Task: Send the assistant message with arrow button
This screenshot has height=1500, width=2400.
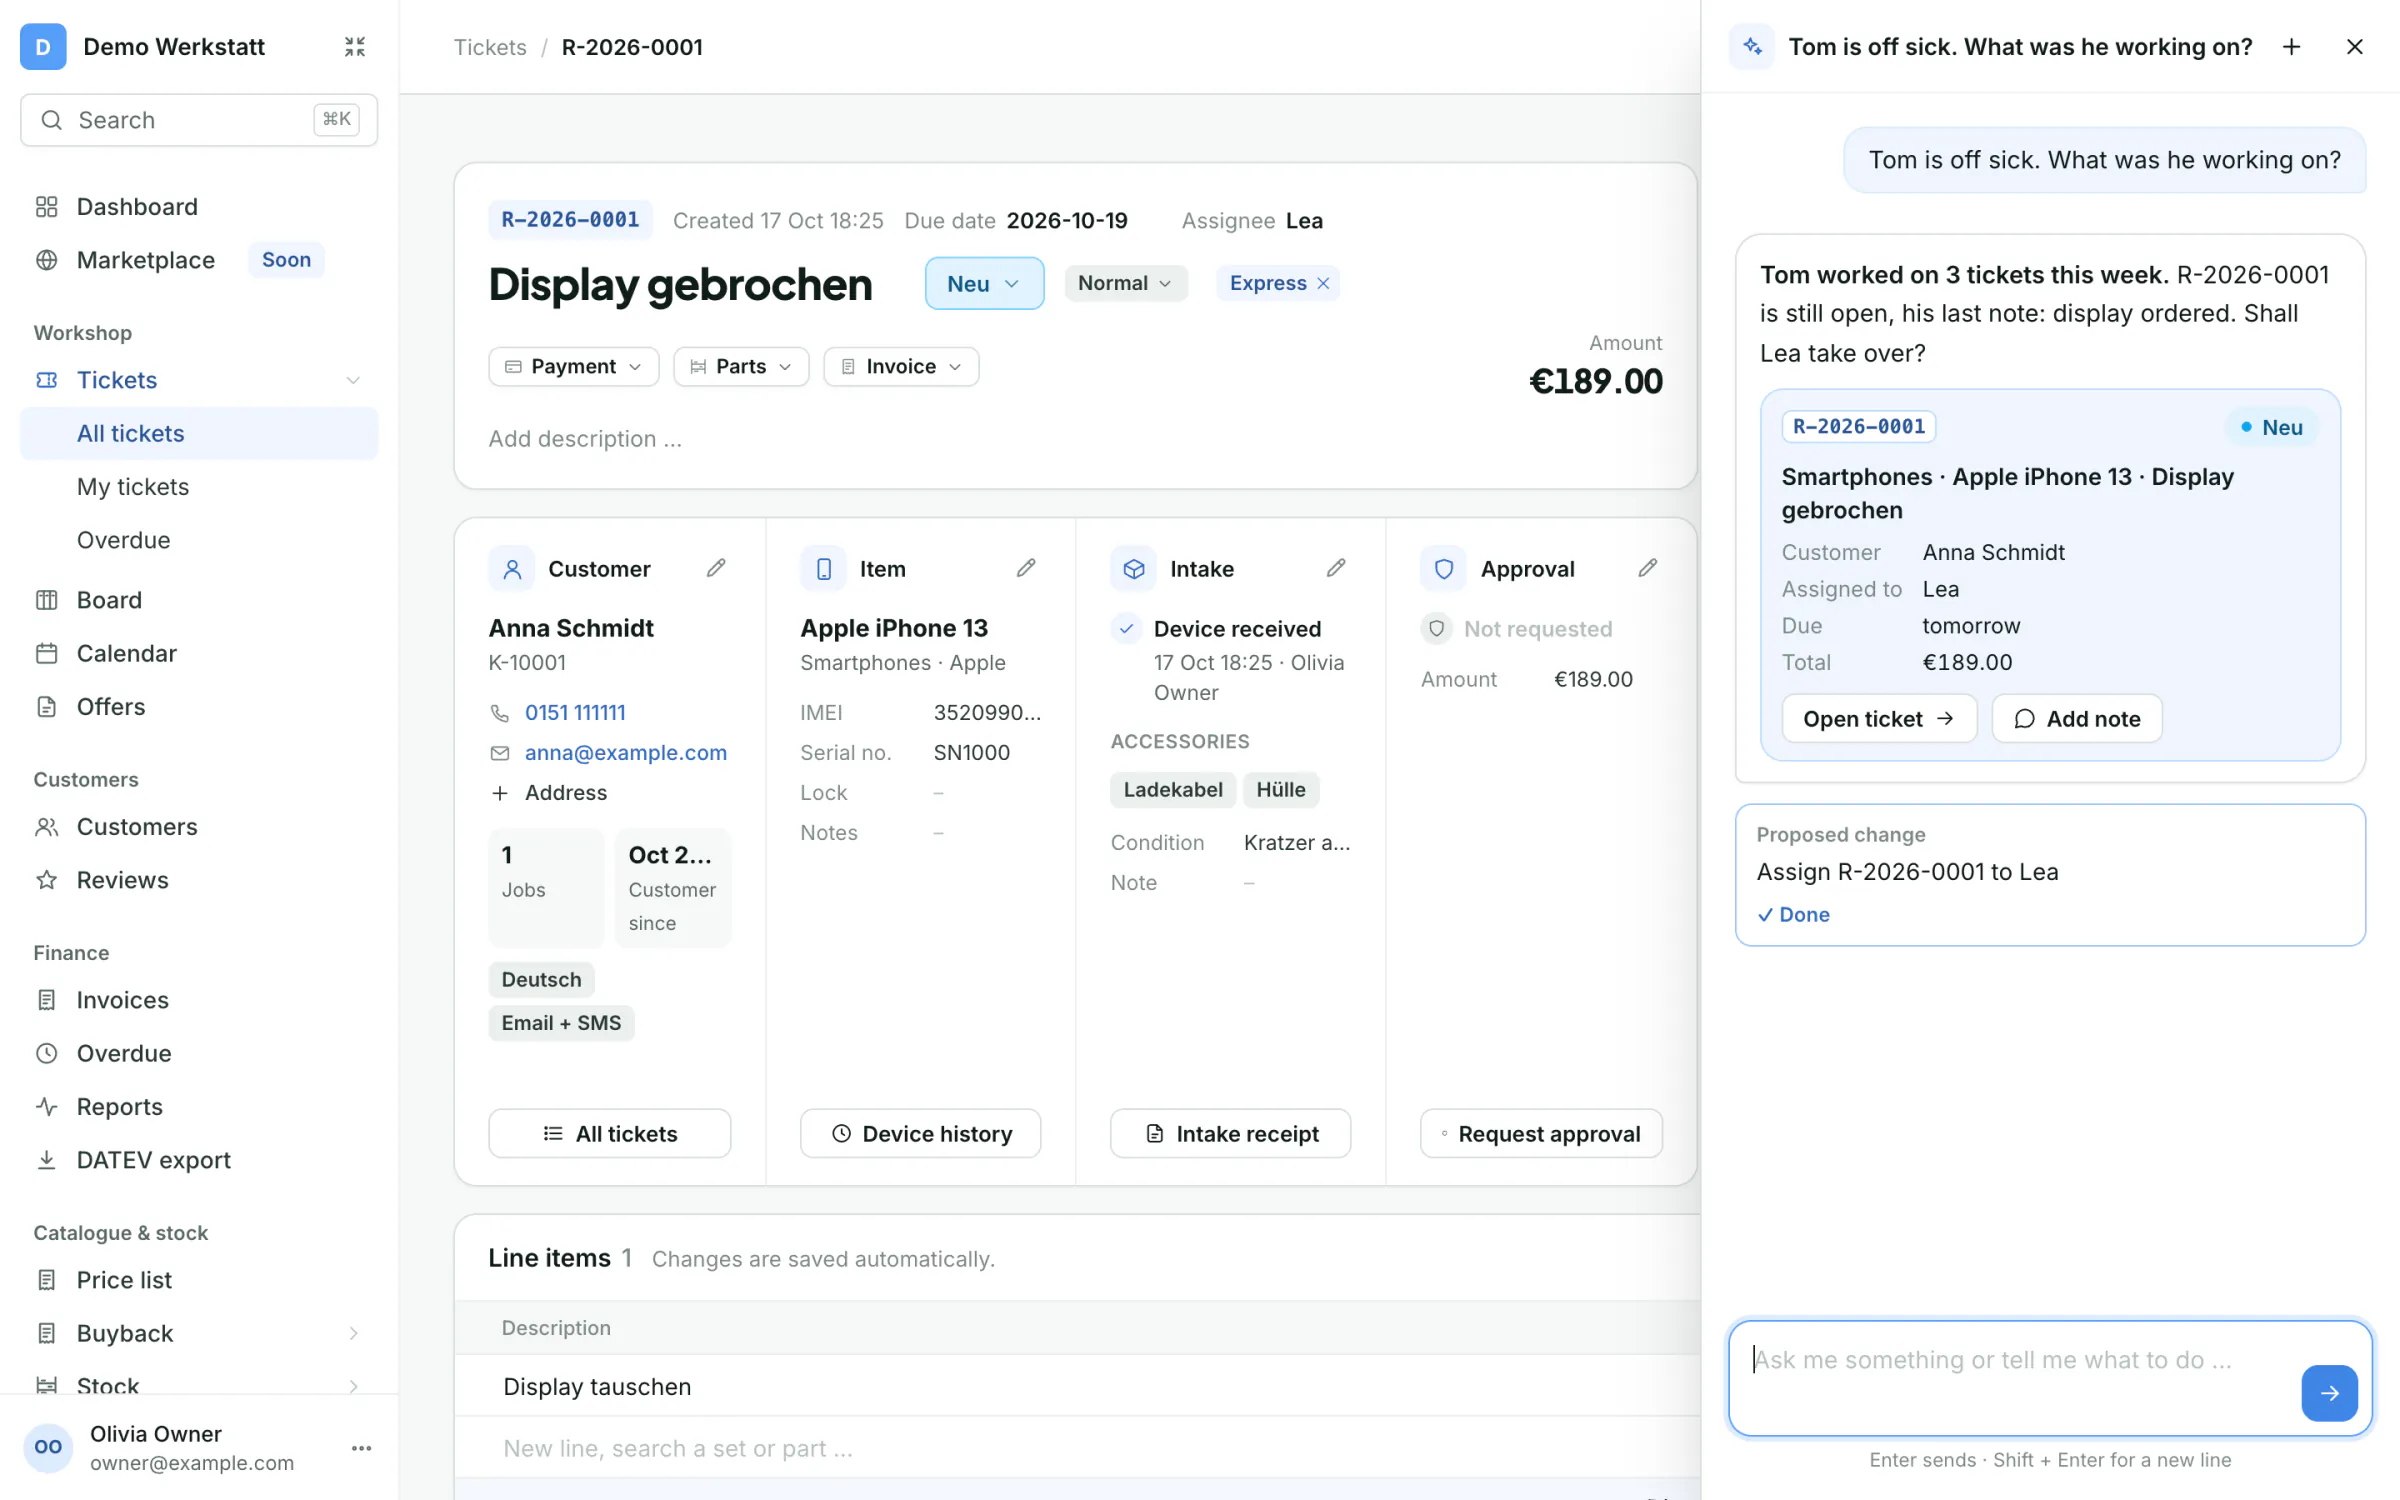Action: tap(2329, 1393)
